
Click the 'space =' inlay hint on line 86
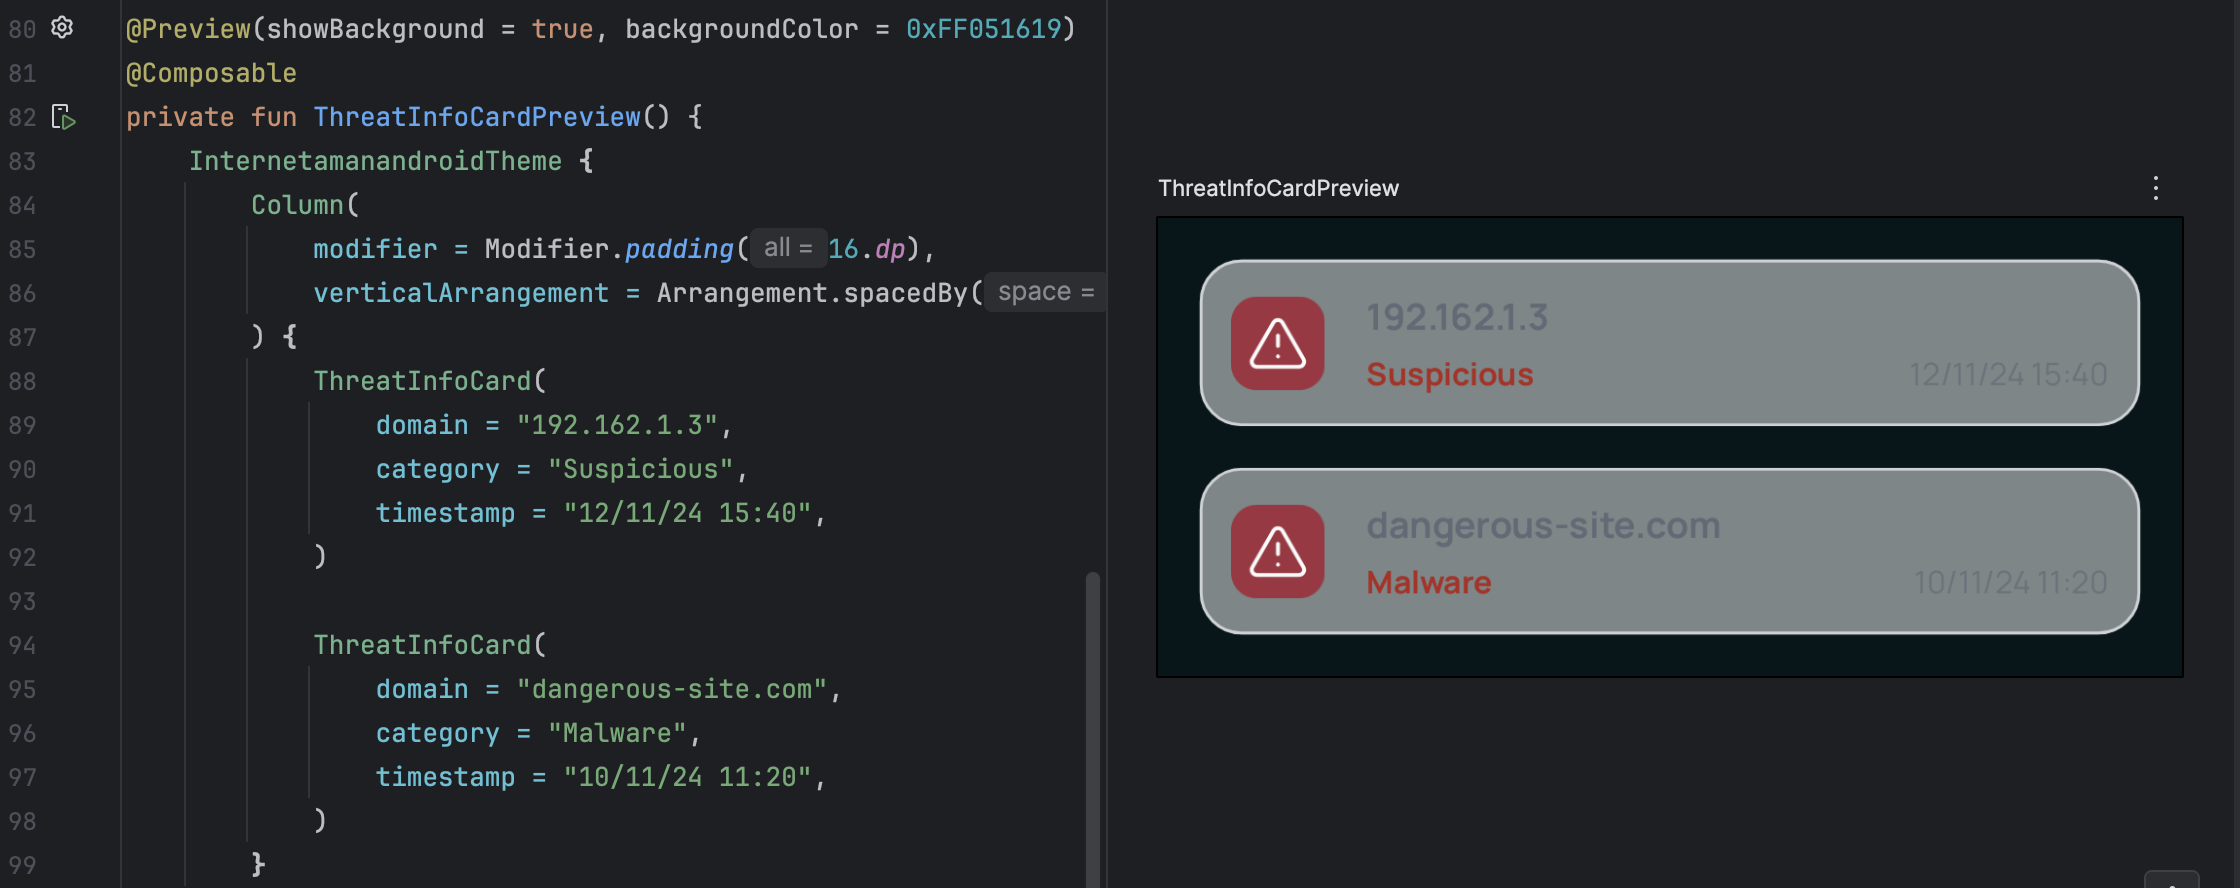(x=1046, y=292)
